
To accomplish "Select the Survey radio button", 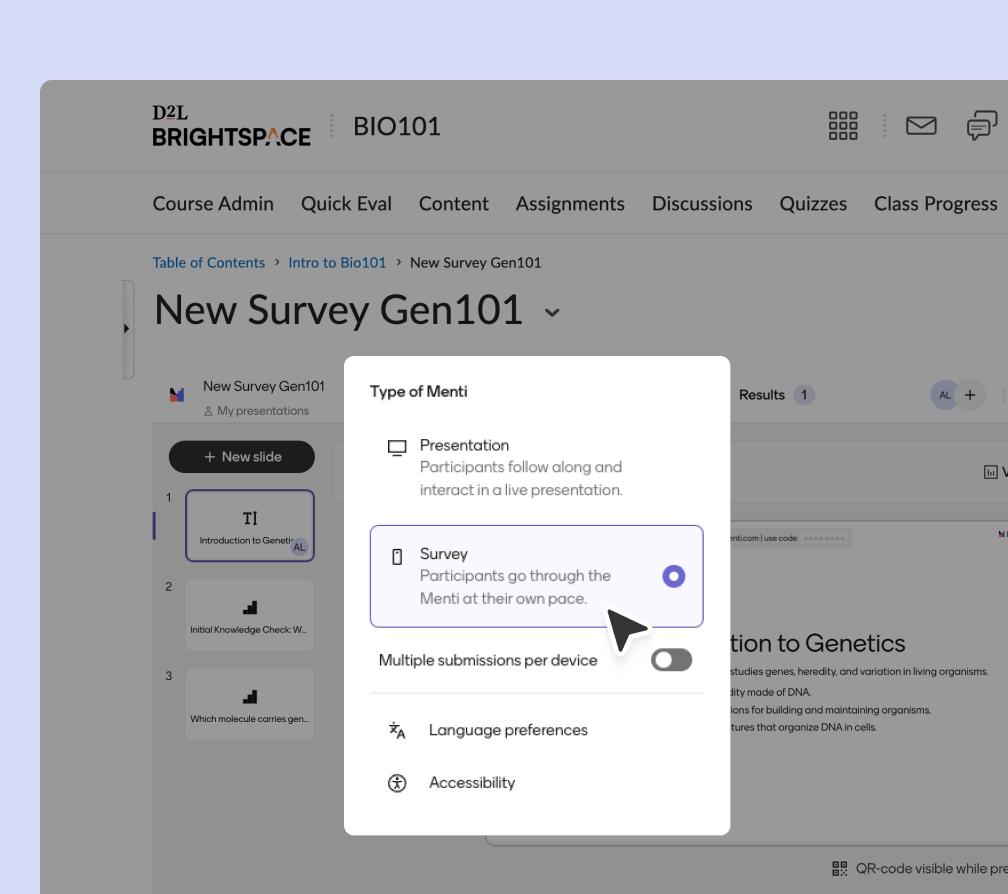I will click(x=674, y=576).
